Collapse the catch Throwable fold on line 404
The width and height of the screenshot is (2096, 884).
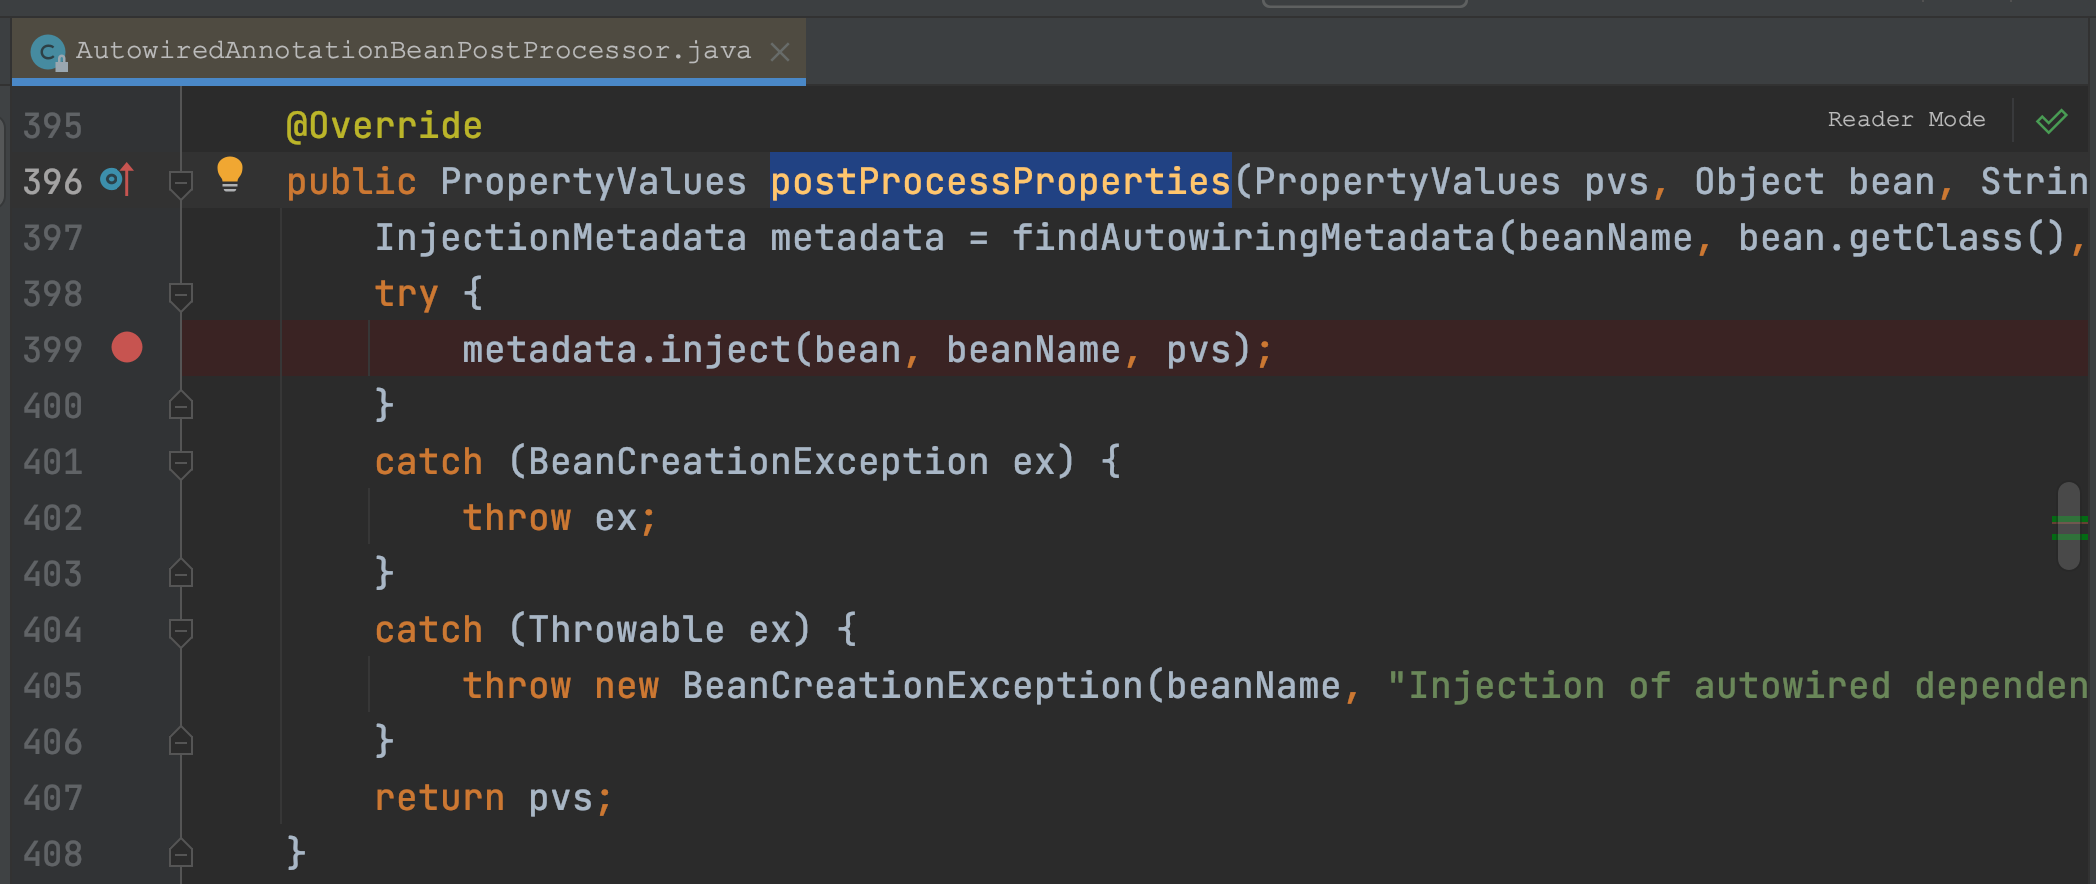coord(181,631)
